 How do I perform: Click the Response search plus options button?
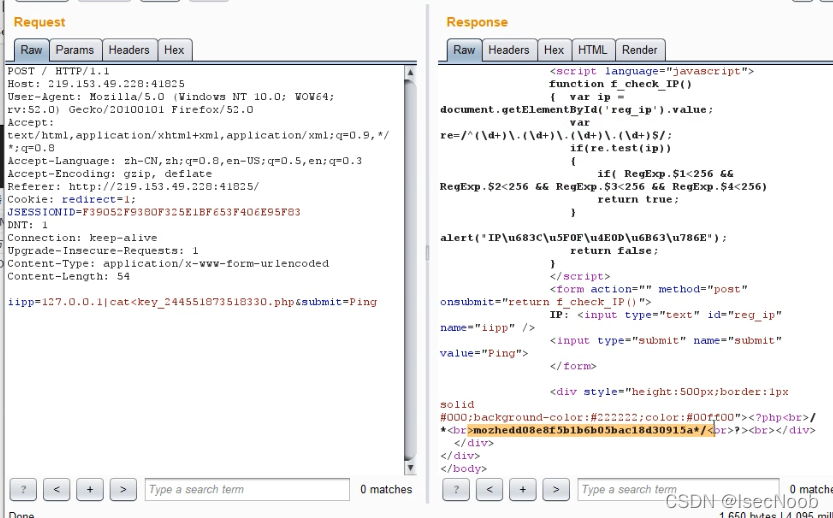coord(523,489)
